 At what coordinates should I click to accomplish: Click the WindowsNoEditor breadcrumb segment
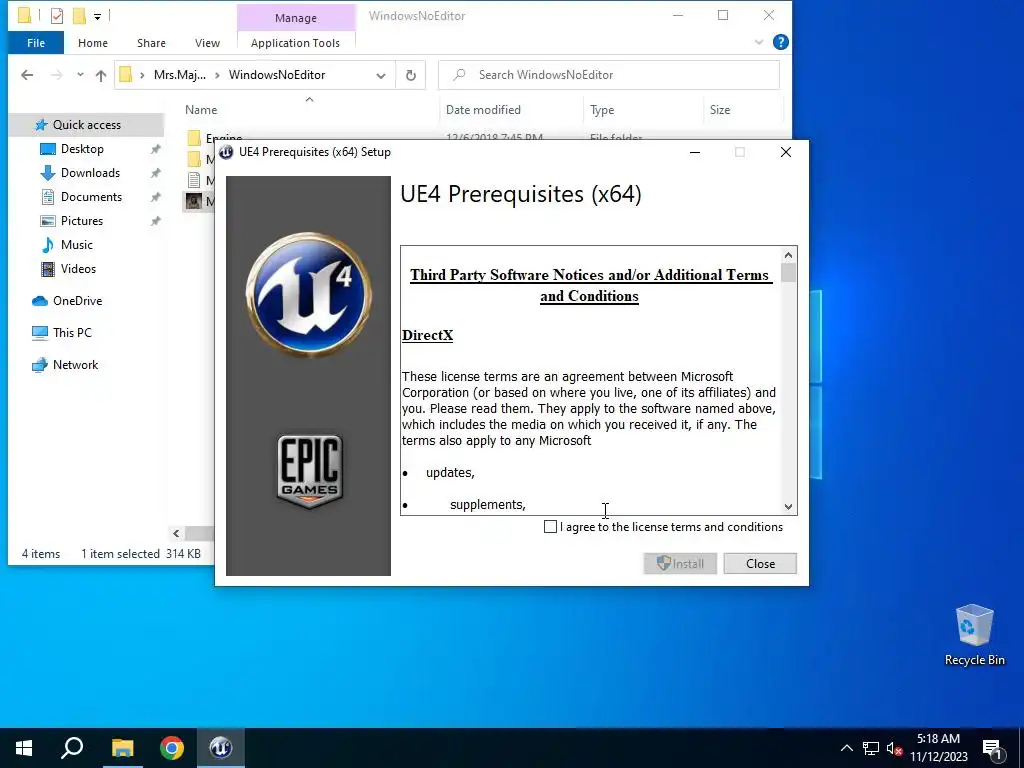click(x=277, y=75)
